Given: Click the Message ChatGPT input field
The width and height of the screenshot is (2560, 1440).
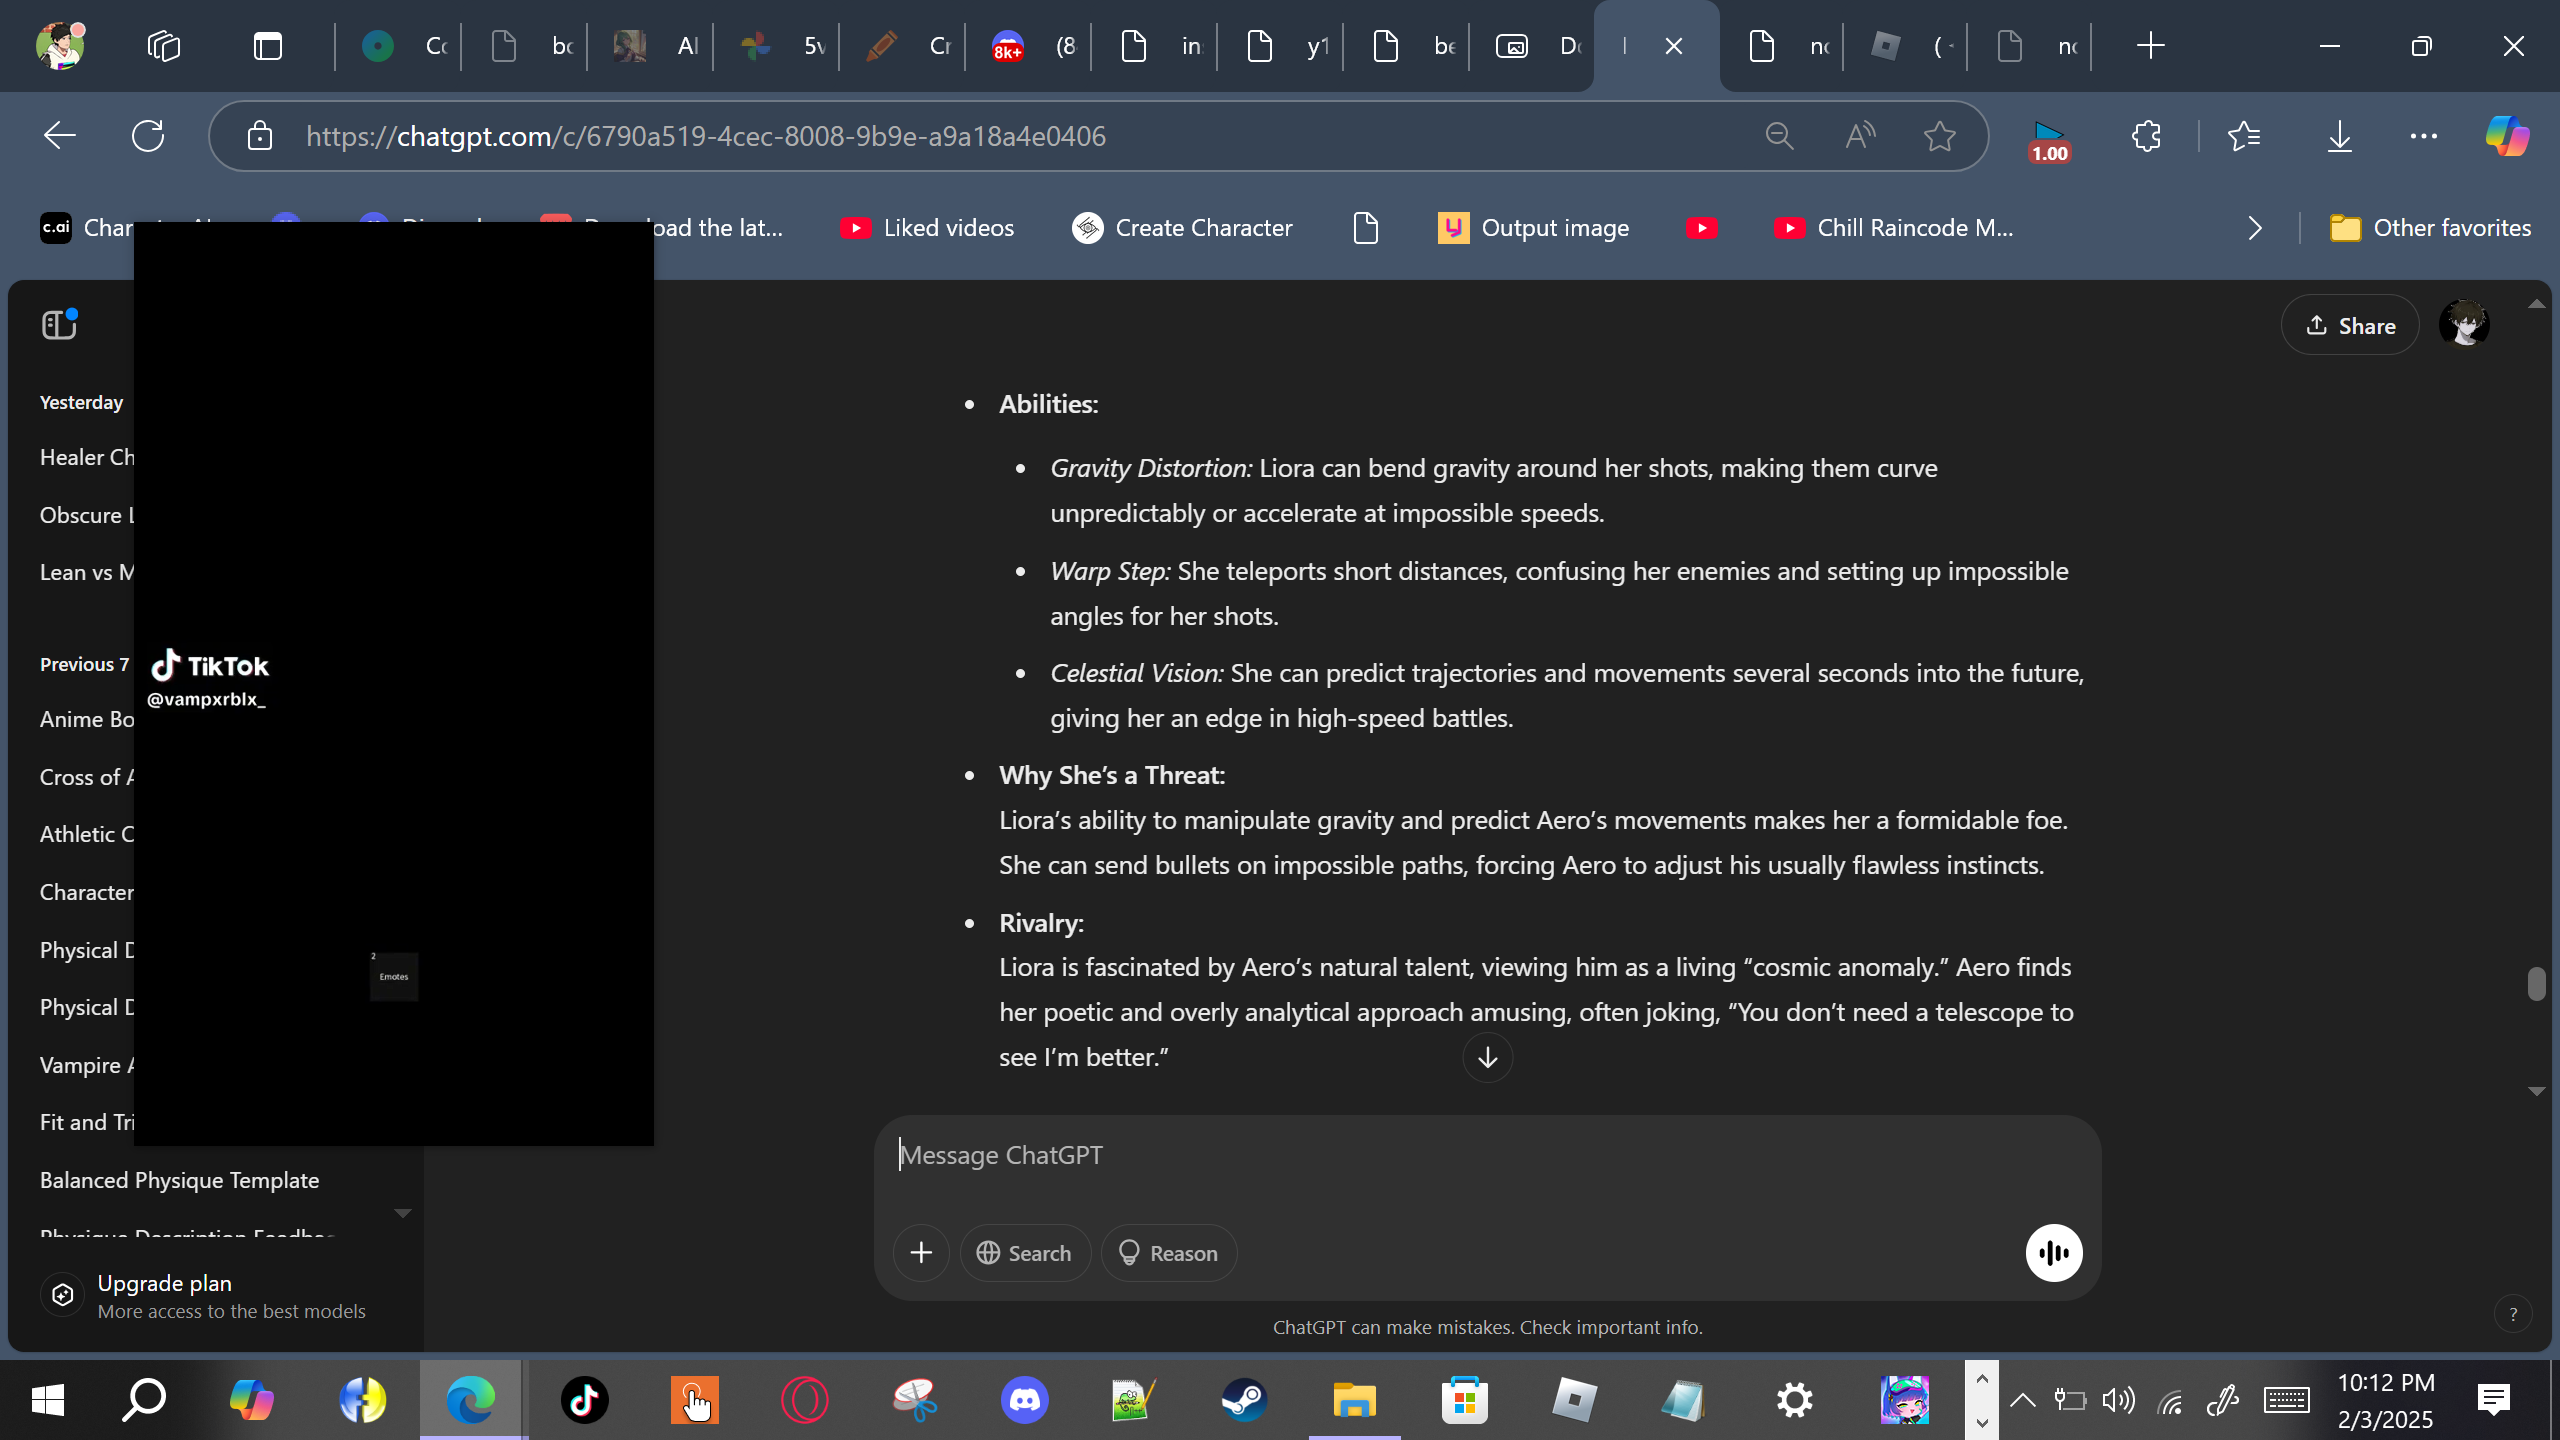Looking at the screenshot, I should [1487, 1155].
